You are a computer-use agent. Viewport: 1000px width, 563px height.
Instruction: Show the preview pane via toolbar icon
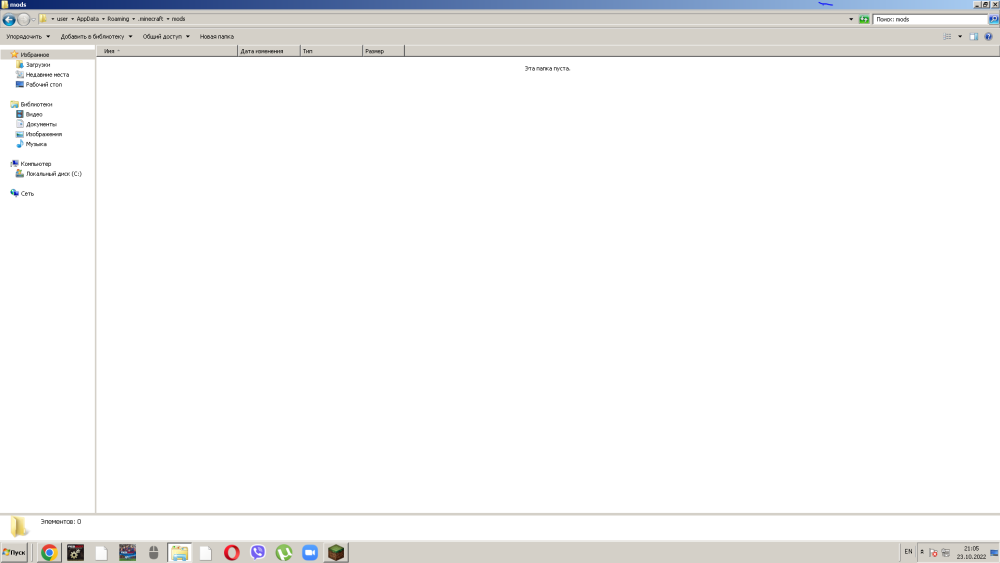click(974, 36)
